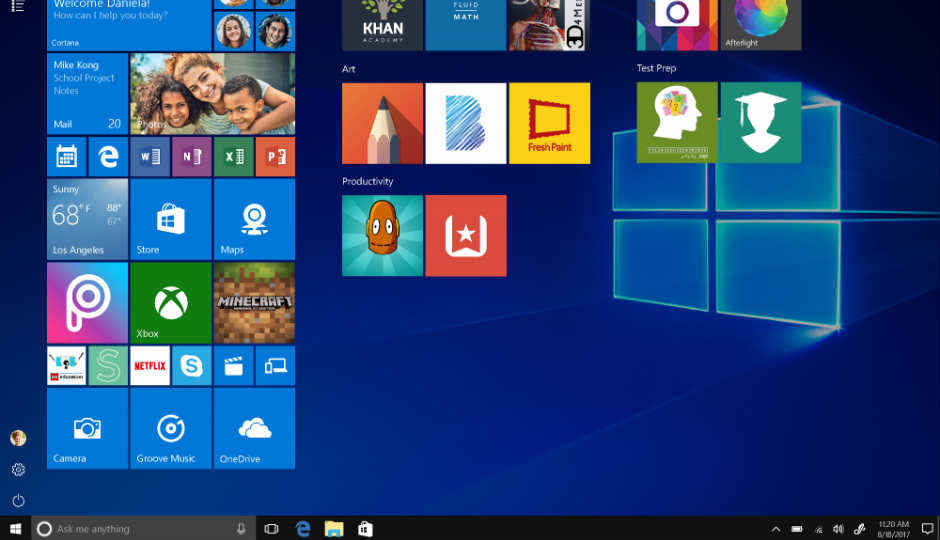Click the Test Prep group heading
The width and height of the screenshot is (940, 540).
656,68
